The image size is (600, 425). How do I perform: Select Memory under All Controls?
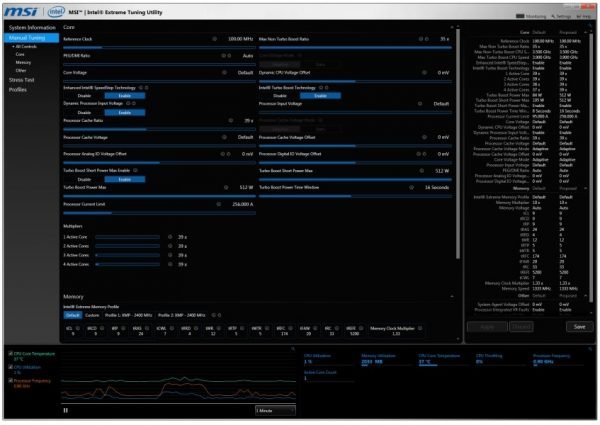coord(23,62)
